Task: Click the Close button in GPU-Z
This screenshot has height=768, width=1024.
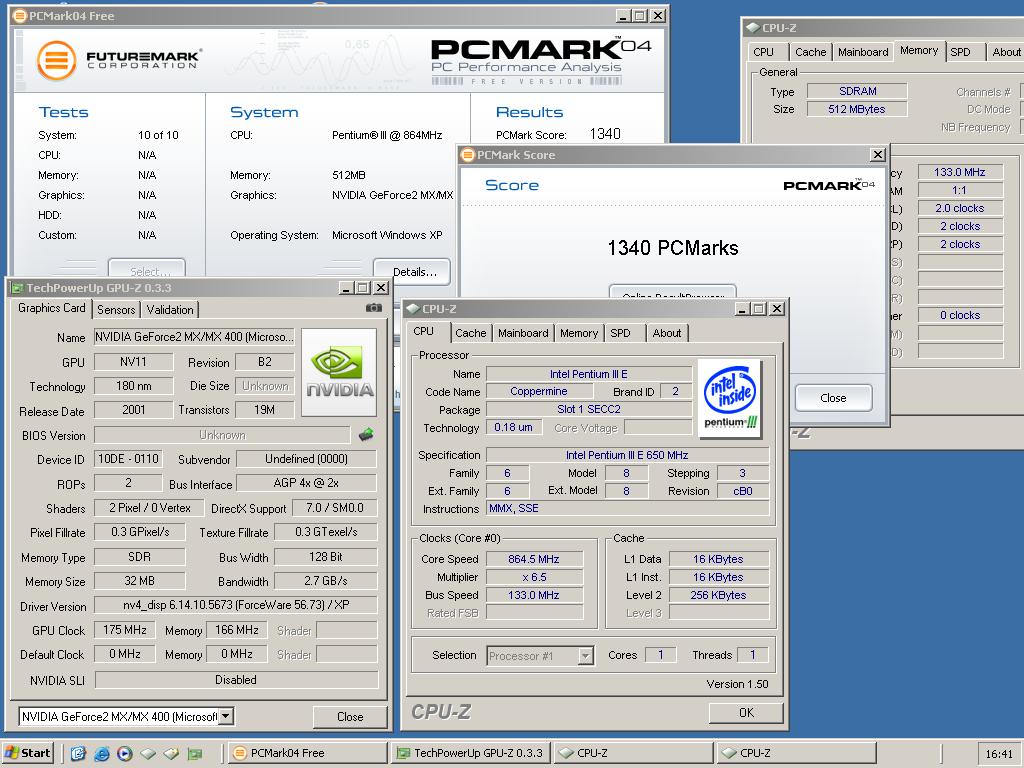Action: [350, 716]
